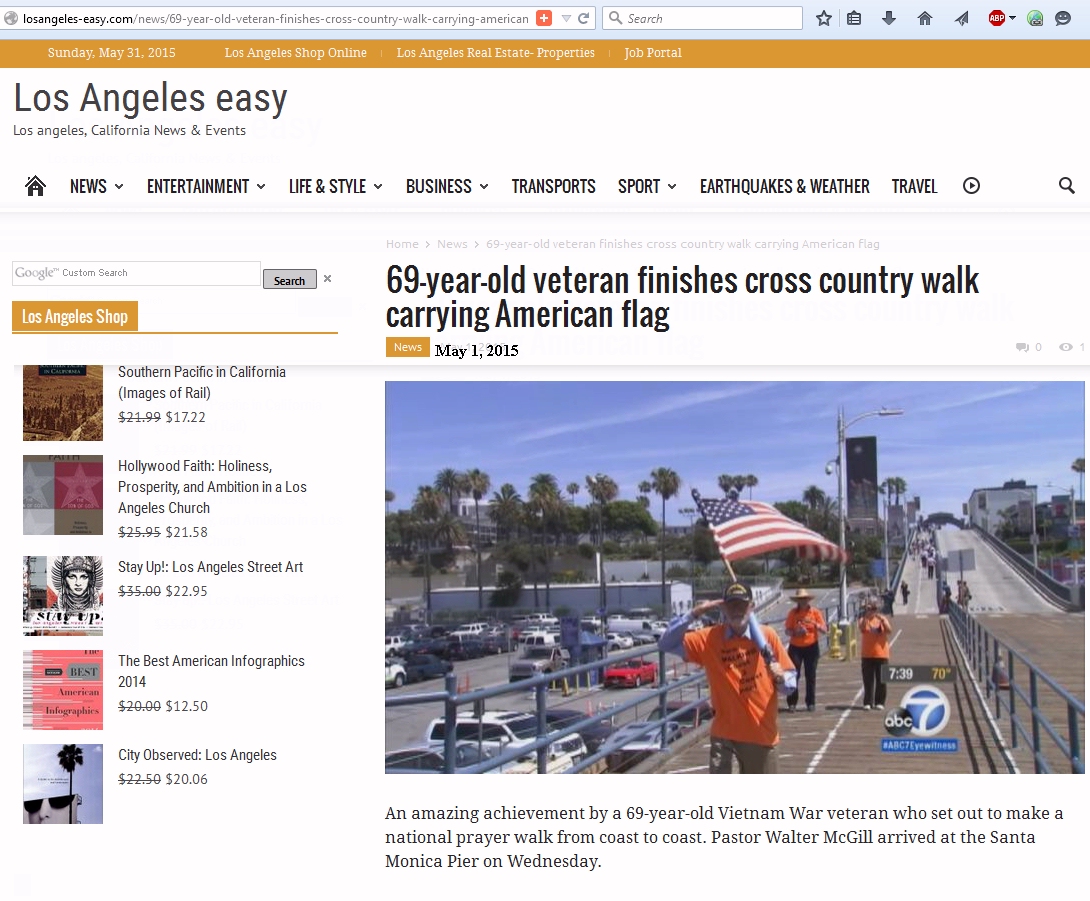The height and width of the screenshot is (901, 1090).
Task: Open the LIFE & STYLE dropdown
Action: point(335,186)
